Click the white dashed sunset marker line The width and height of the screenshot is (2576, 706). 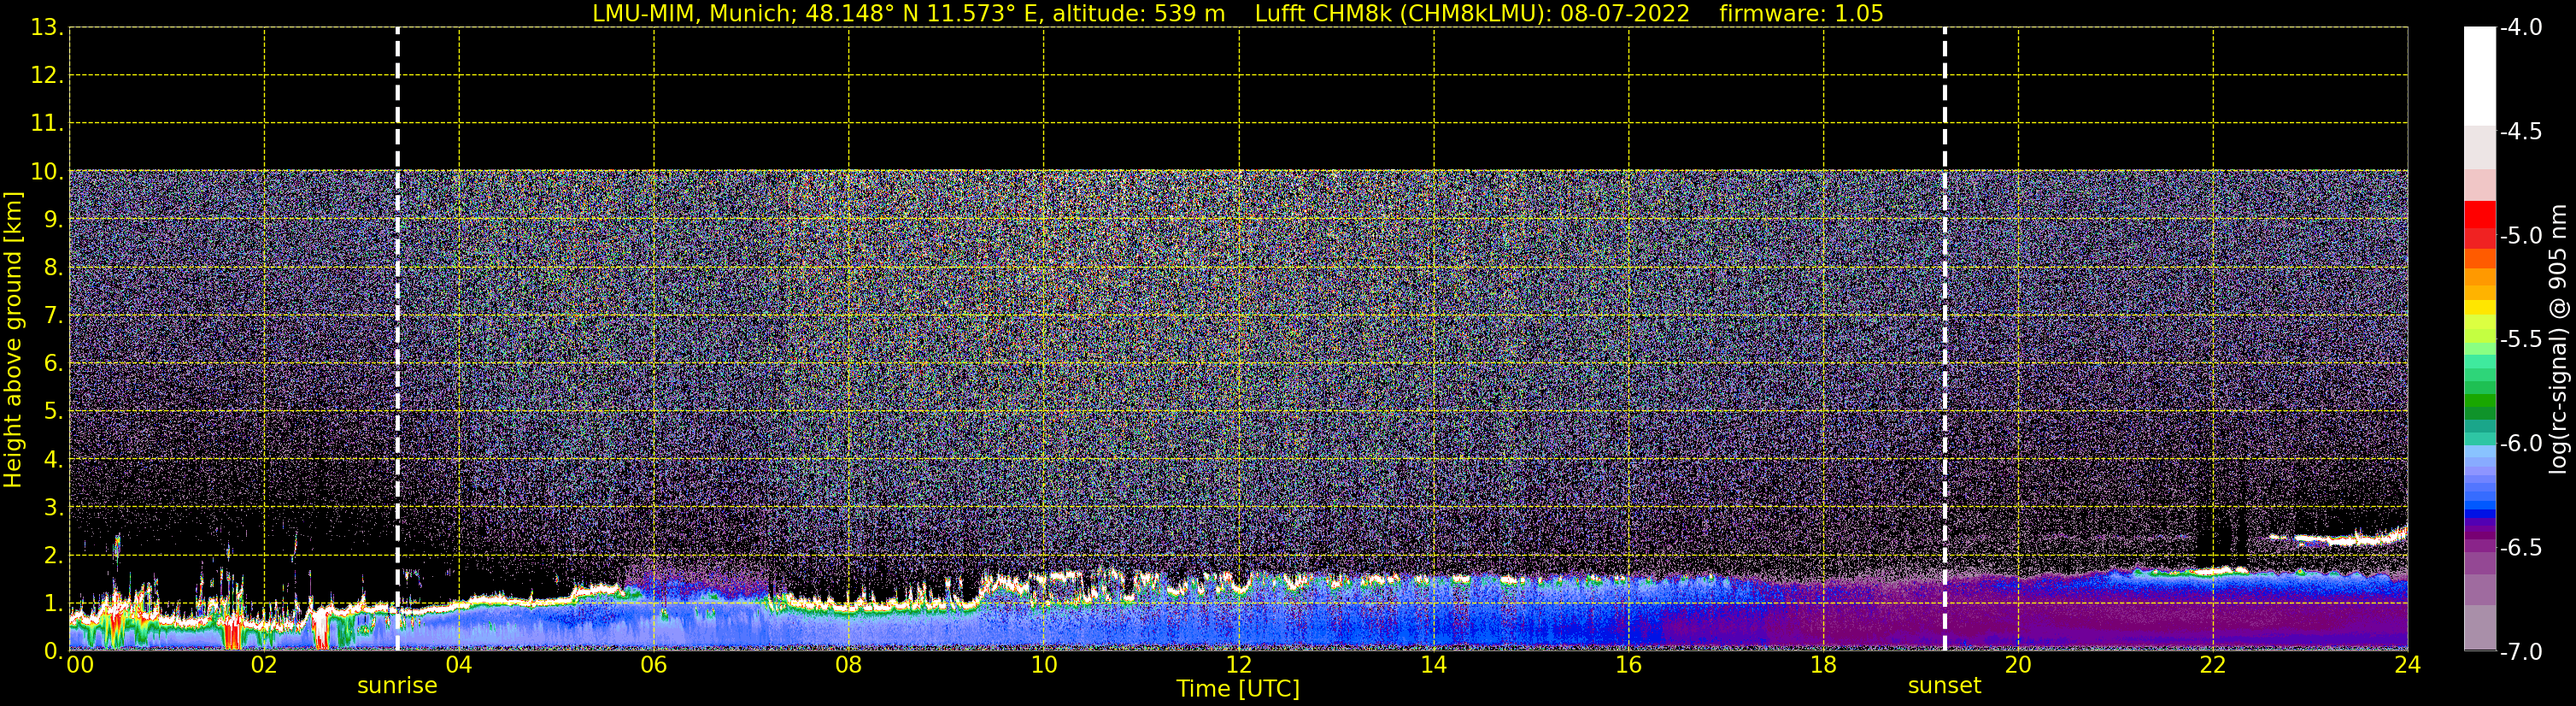point(1944,339)
